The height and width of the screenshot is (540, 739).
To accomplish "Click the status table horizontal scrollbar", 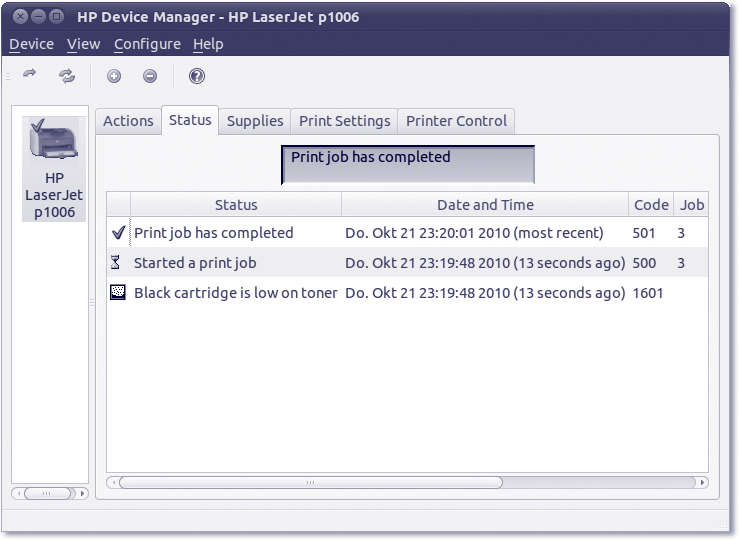I will (x=310, y=482).
